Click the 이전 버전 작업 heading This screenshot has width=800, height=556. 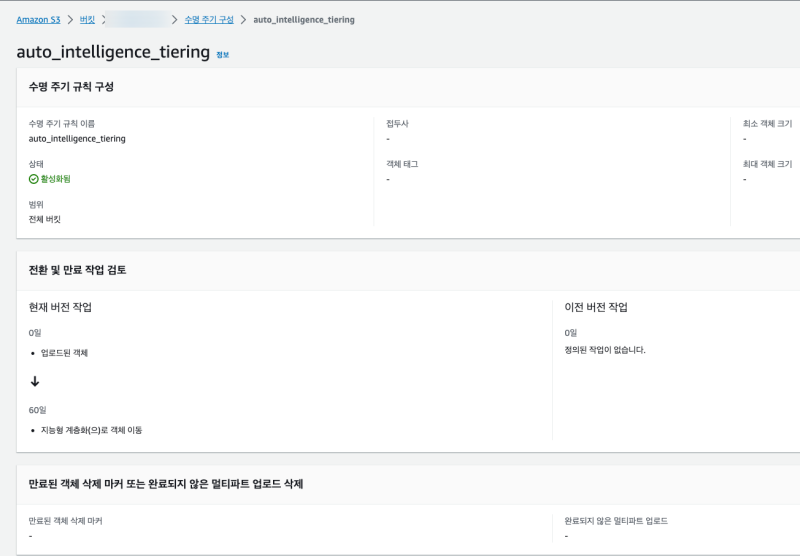[x=596, y=307]
